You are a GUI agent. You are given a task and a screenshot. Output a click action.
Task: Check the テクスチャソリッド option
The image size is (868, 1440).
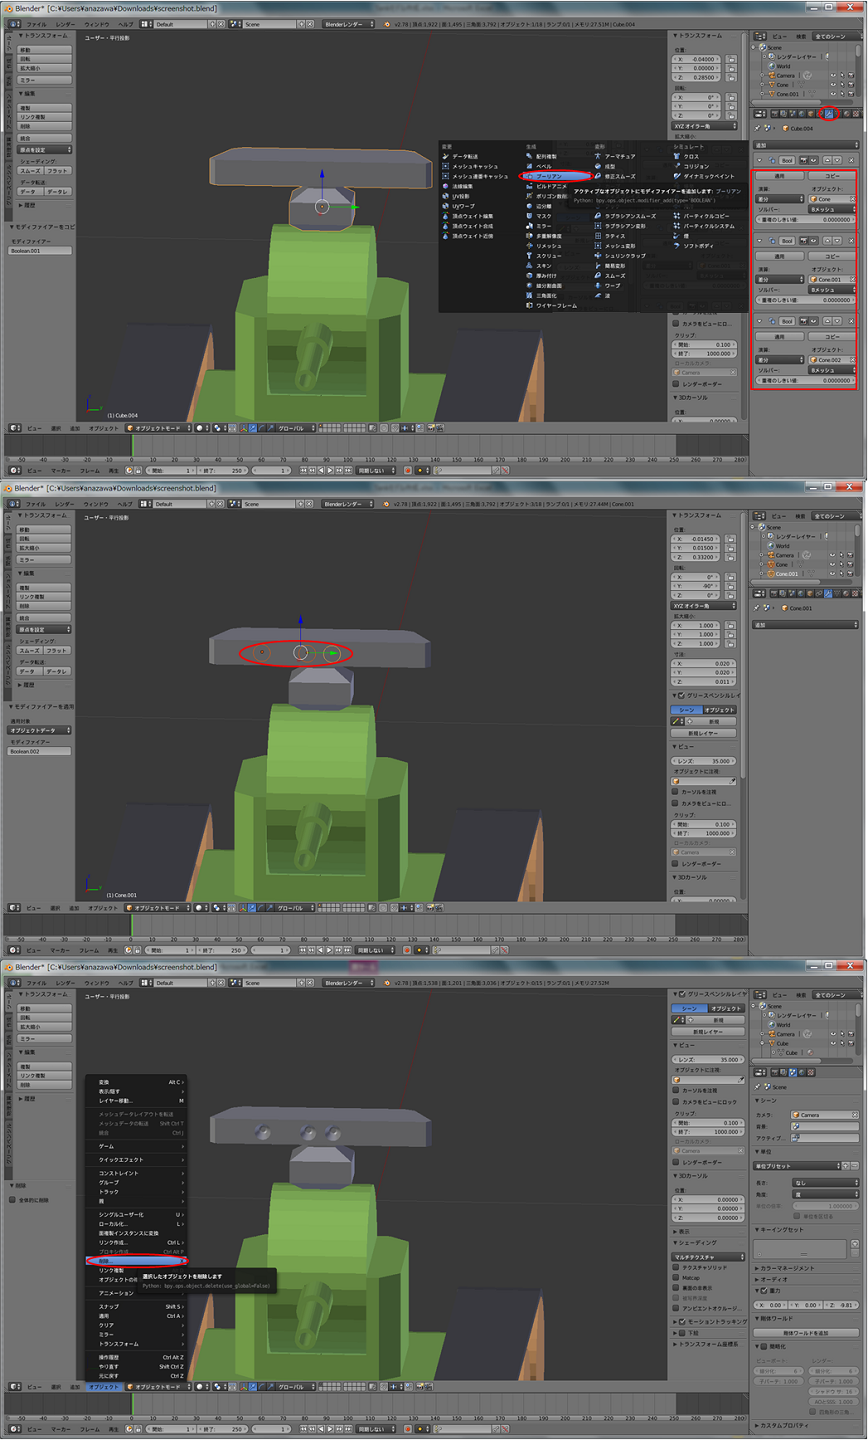pyautogui.click(x=677, y=1268)
